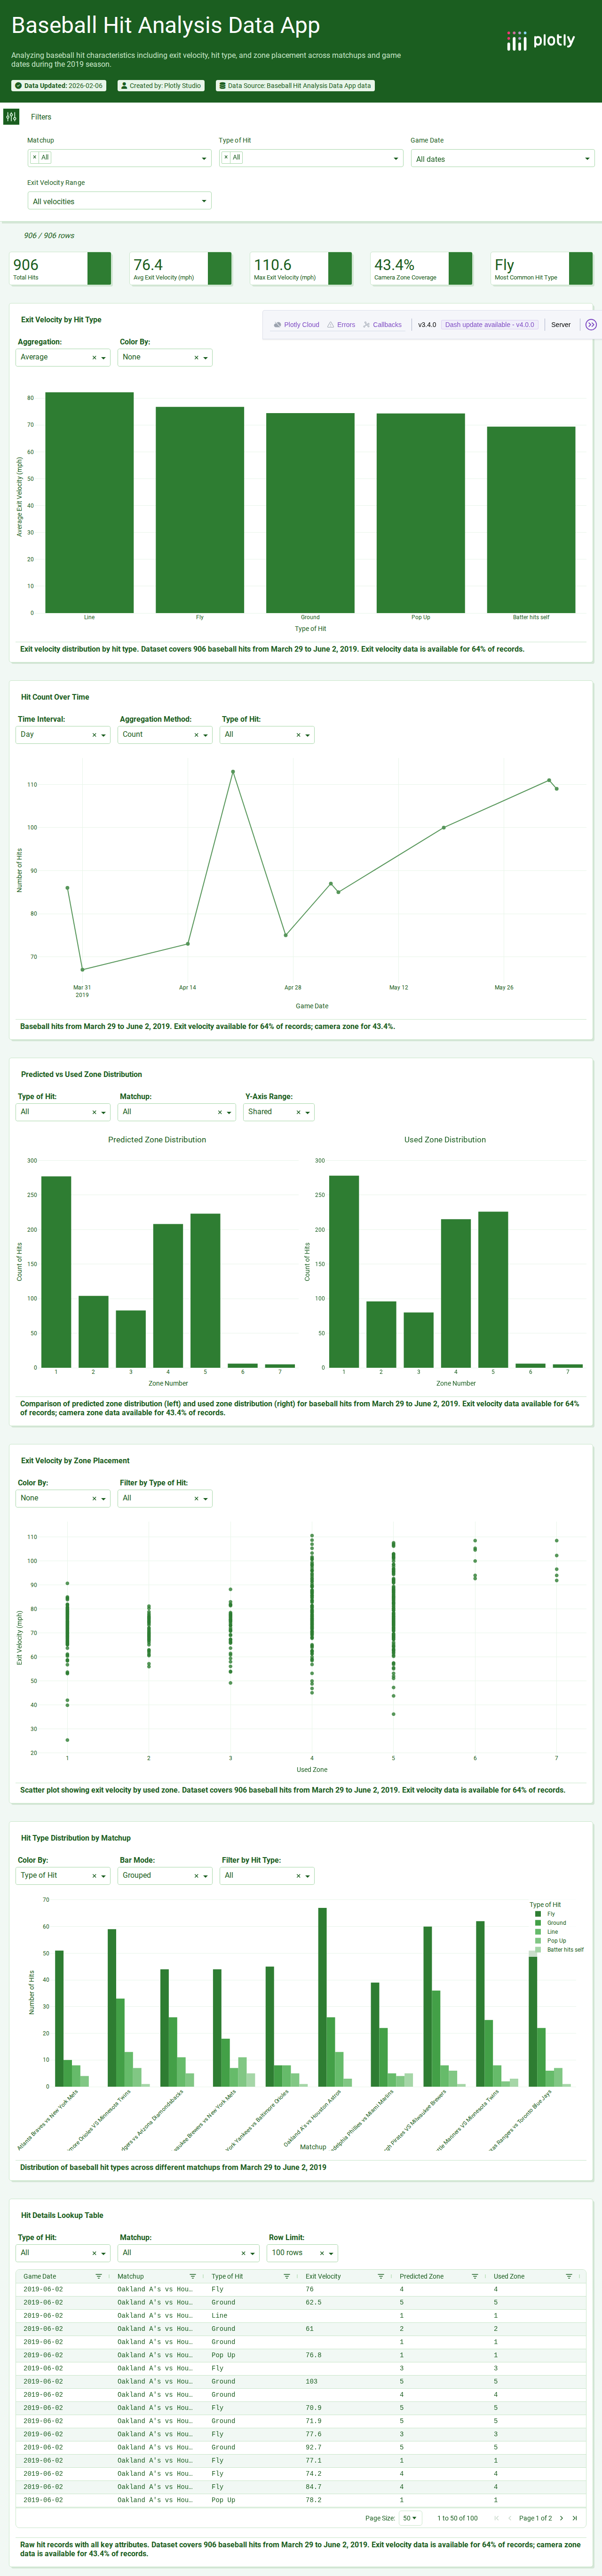Viewport: 602px width, 2576px height.
Task: Clear the Bar Mode 'Grouped' value
Action: pyautogui.click(x=196, y=1876)
